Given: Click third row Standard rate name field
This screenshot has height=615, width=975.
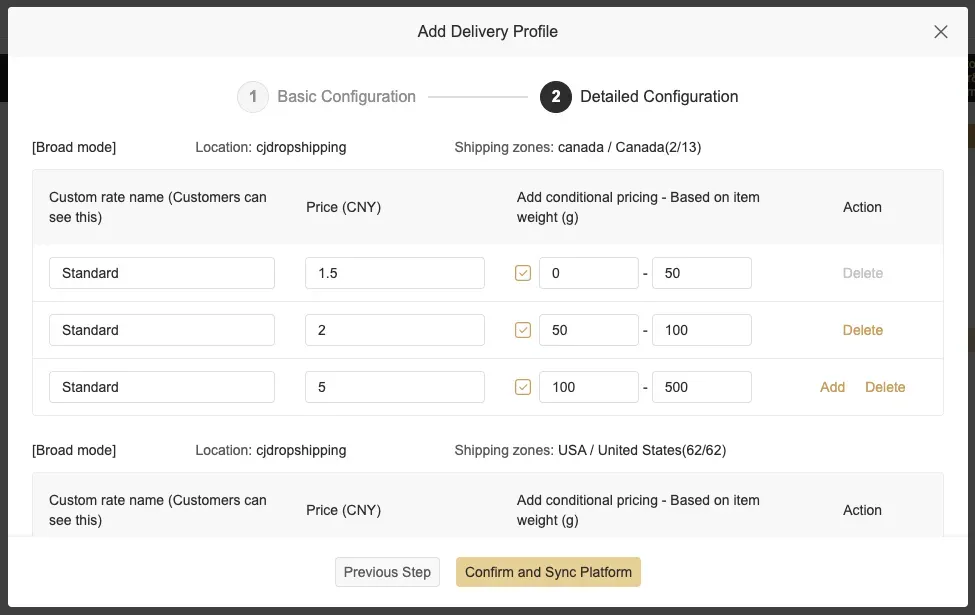Looking at the screenshot, I should pos(161,387).
